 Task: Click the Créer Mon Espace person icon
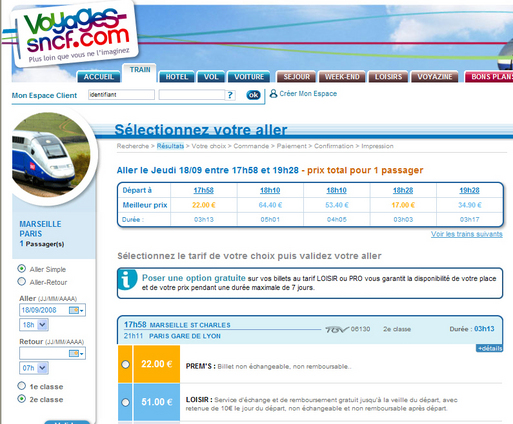273,94
